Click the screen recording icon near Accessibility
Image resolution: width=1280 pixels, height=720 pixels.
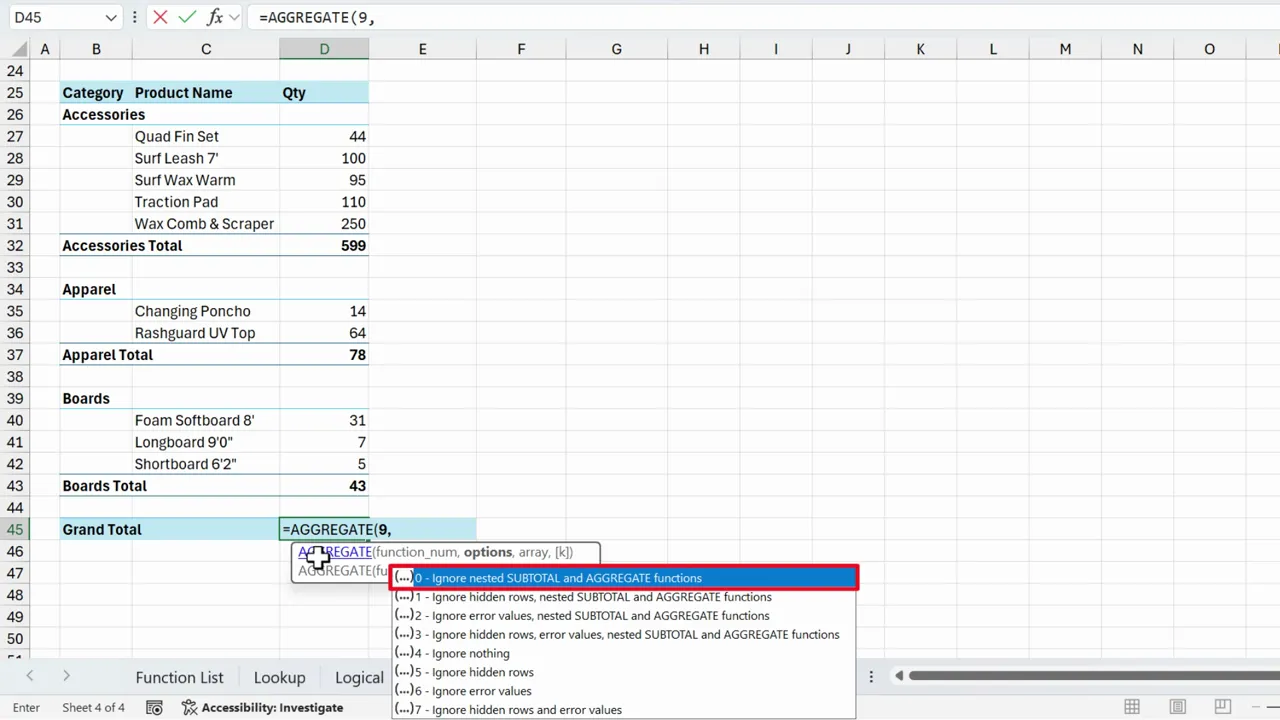click(155, 707)
